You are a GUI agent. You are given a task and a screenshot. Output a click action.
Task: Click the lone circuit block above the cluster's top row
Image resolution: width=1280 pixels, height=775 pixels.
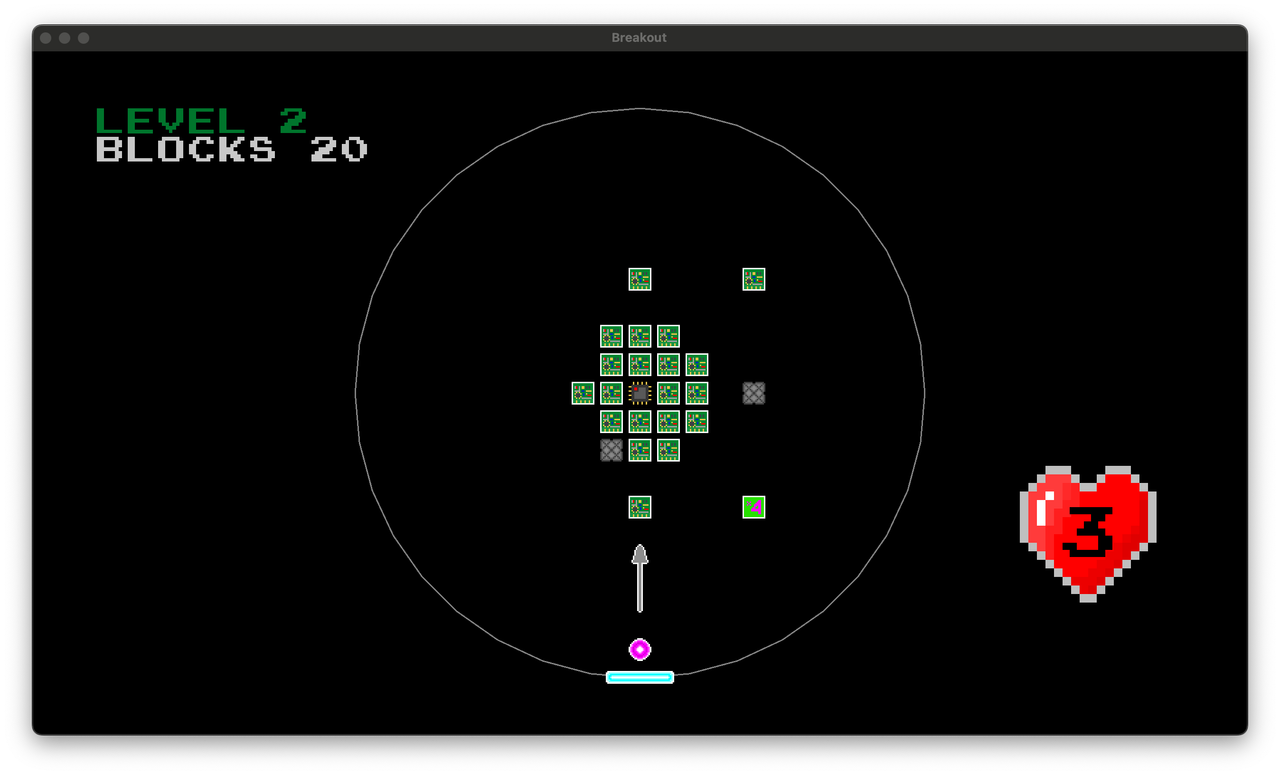(x=640, y=279)
